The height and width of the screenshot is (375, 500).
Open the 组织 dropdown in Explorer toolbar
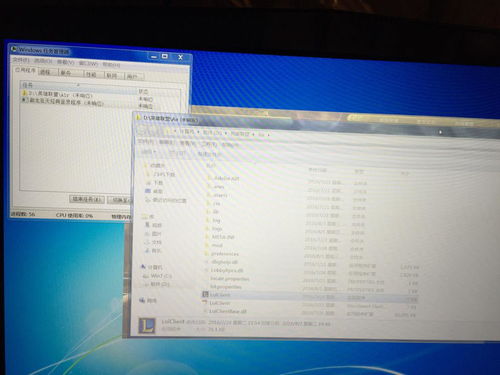(148, 152)
